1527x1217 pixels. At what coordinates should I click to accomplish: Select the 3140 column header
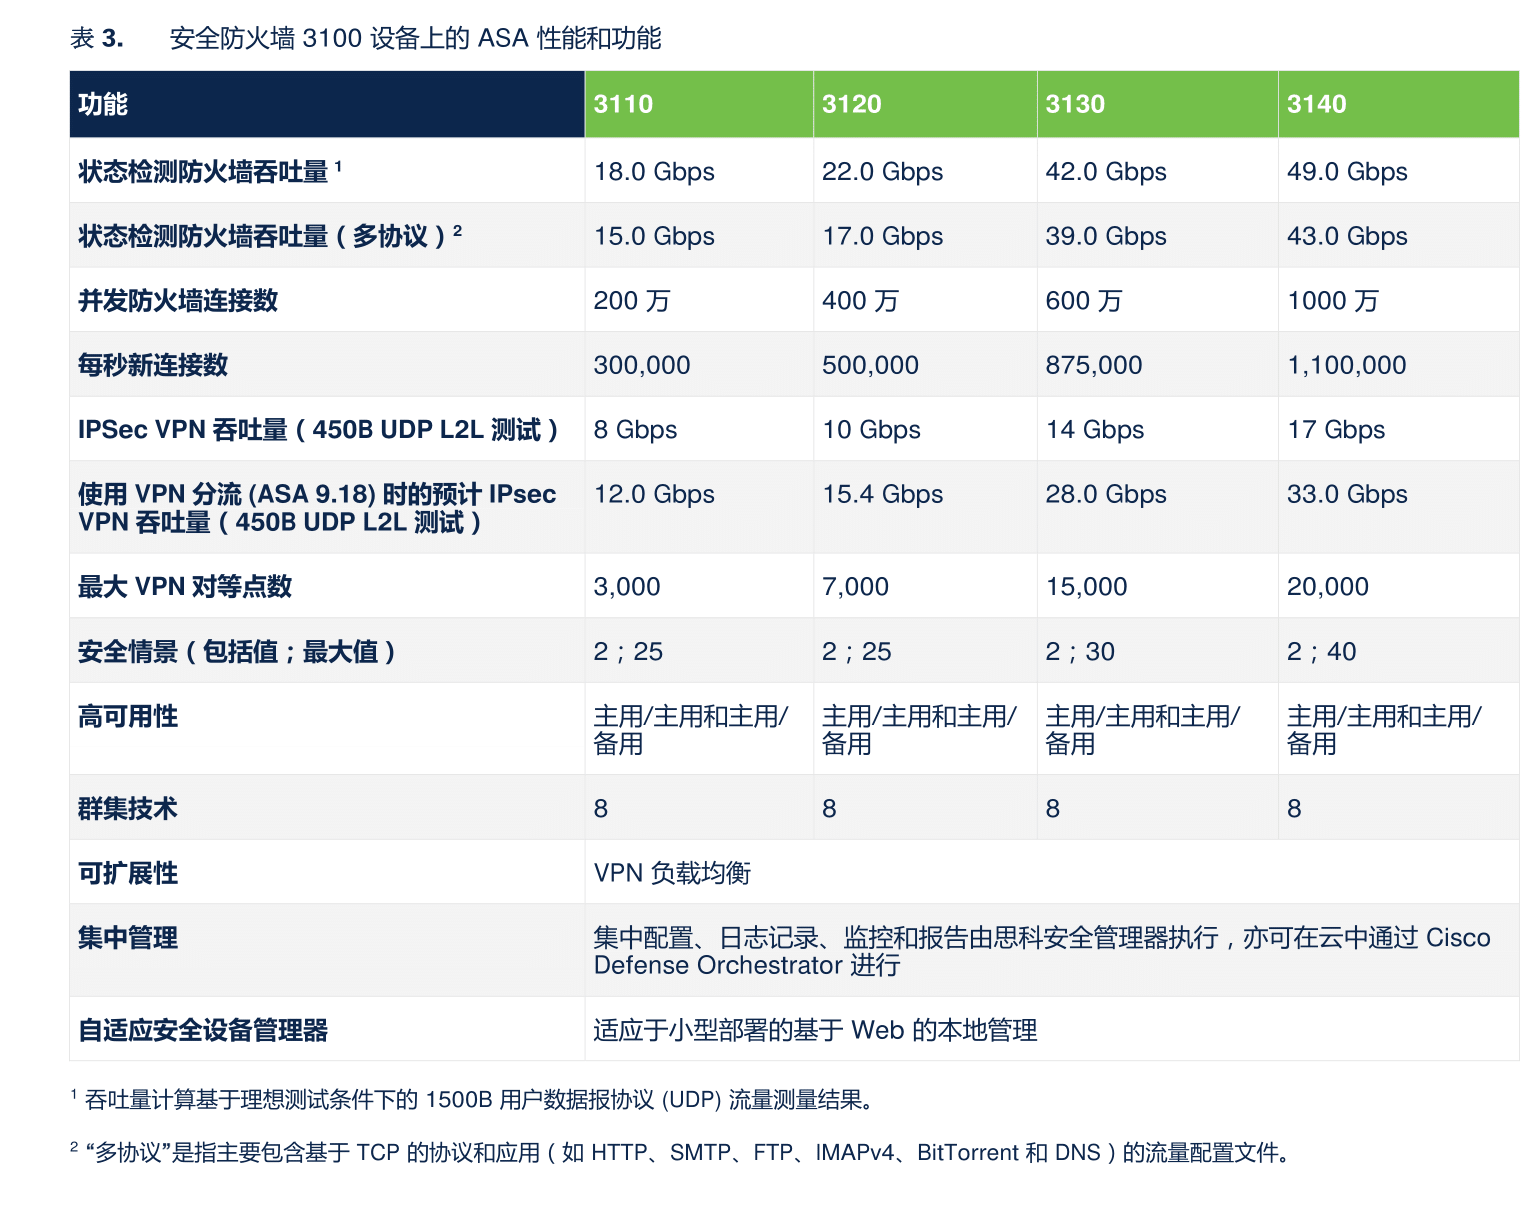[x=1317, y=103]
